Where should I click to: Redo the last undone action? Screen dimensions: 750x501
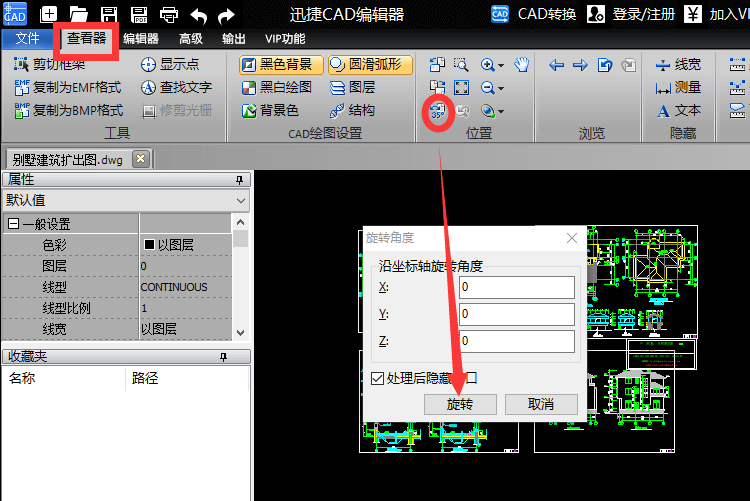tap(226, 15)
